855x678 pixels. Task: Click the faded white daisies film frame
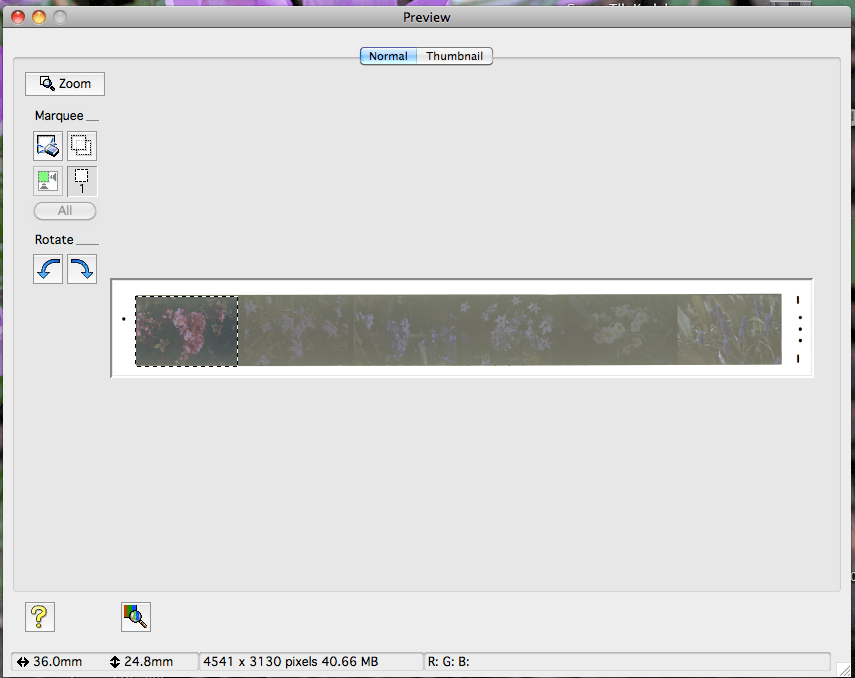pos(620,330)
